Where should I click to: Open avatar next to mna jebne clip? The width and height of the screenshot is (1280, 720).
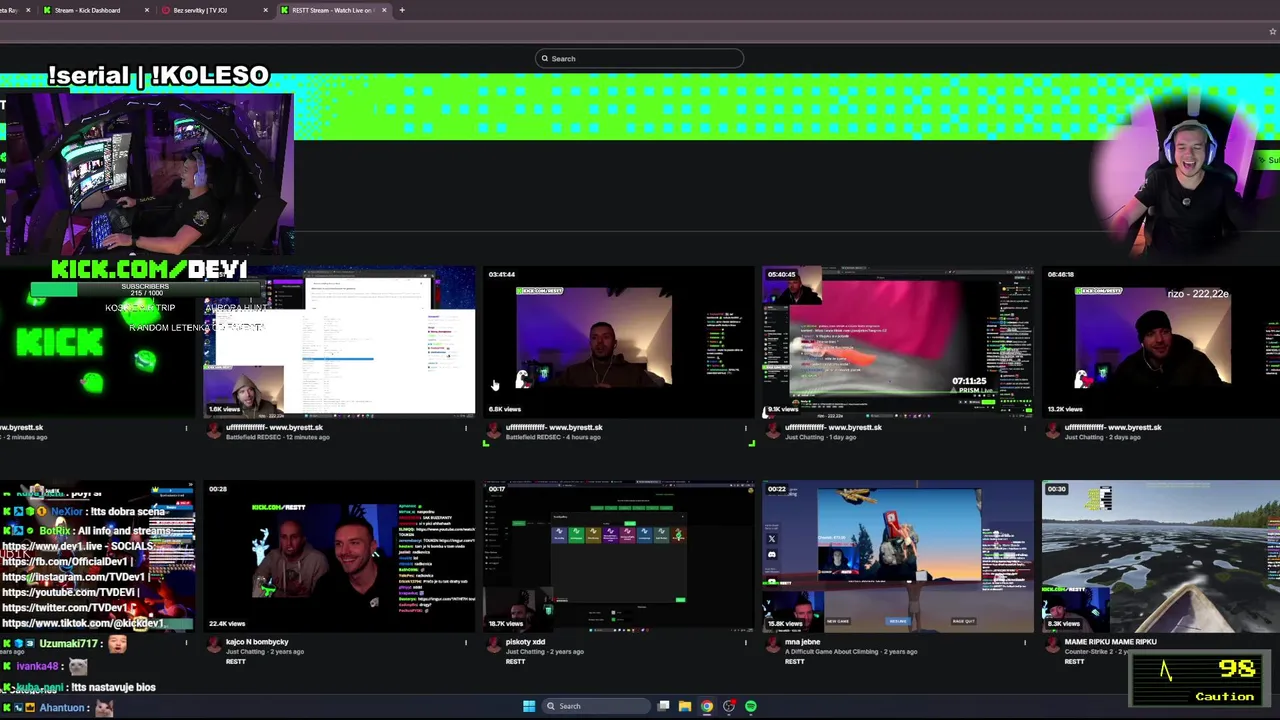click(x=772, y=646)
